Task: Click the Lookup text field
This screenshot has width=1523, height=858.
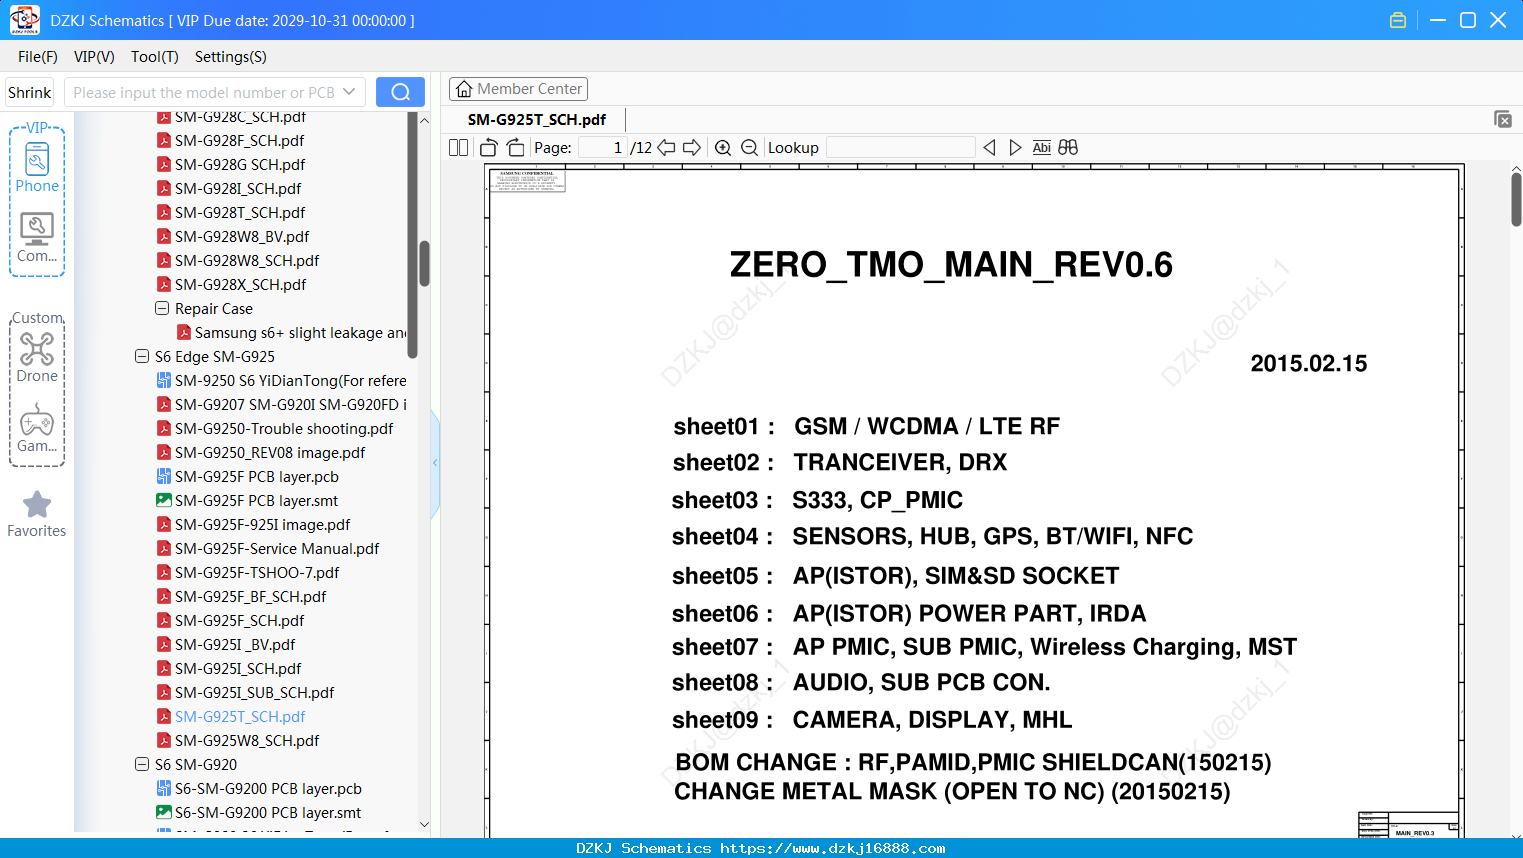Action: pos(901,148)
